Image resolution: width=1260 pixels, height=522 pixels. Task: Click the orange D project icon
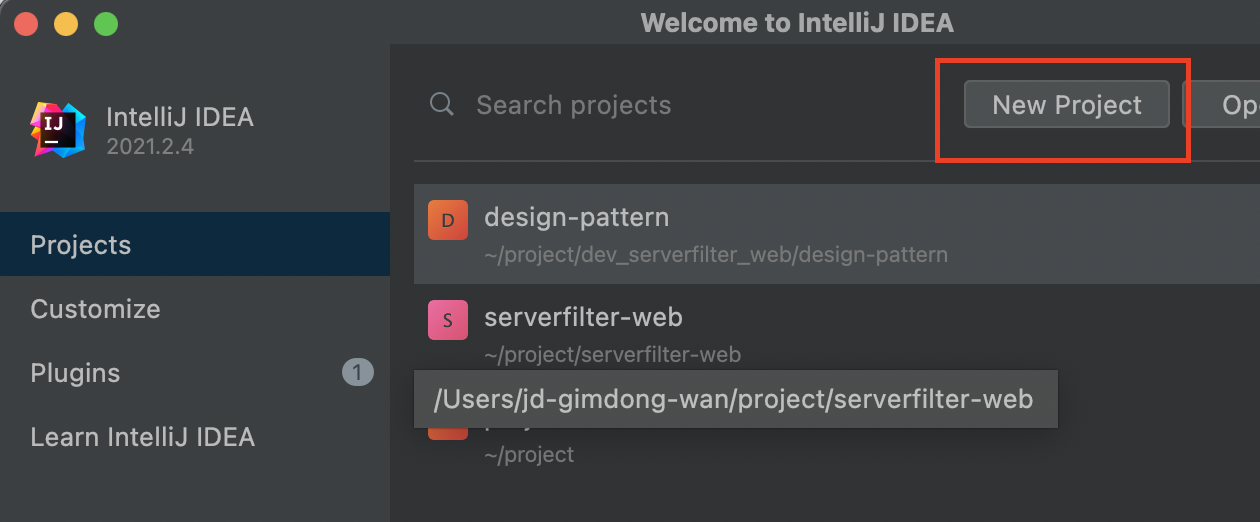coord(447,220)
